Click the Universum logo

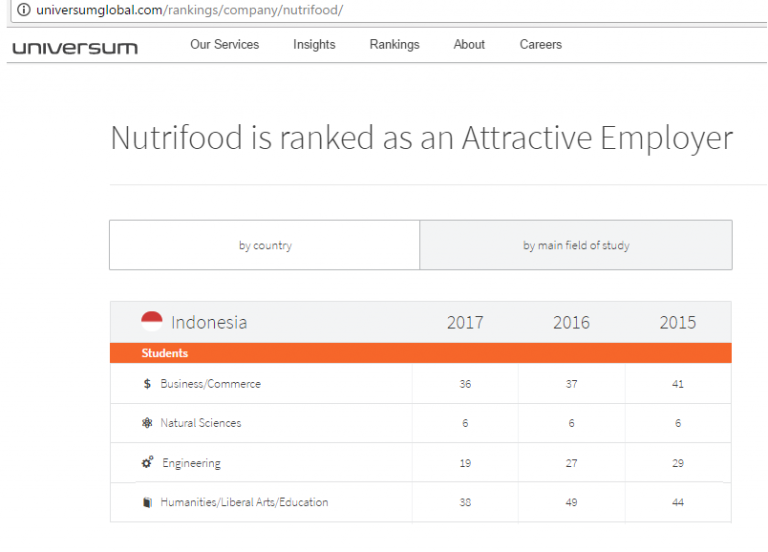[x=75, y=47]
